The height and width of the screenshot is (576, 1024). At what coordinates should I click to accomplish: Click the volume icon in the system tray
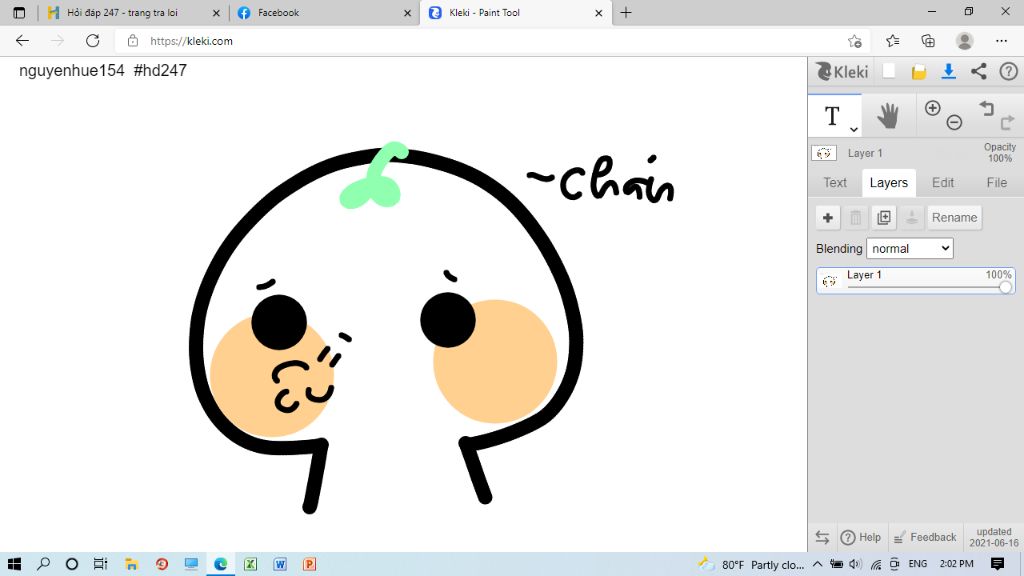[x=855, y=564]
